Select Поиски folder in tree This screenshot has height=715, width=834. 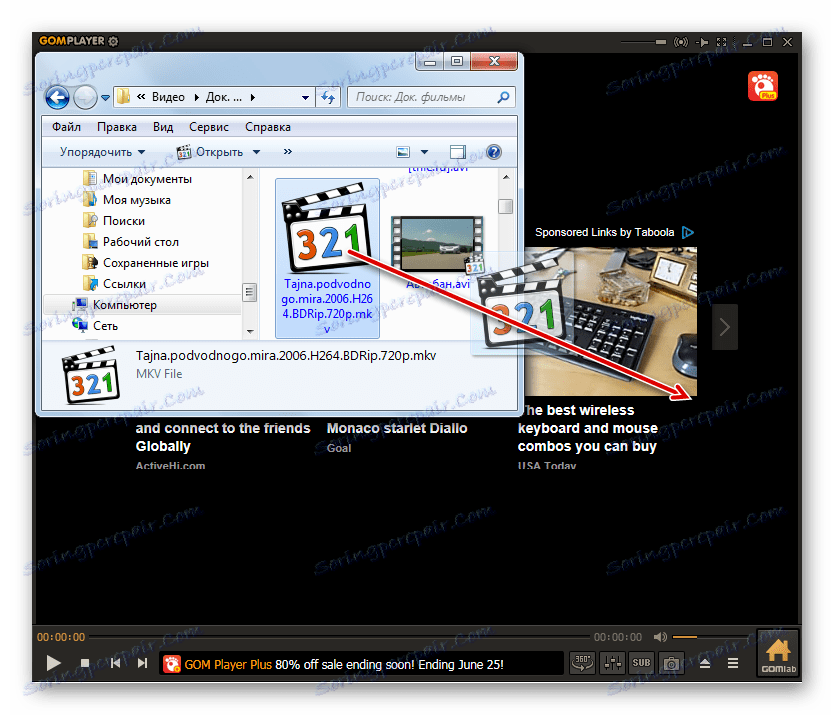pos(124,221)
